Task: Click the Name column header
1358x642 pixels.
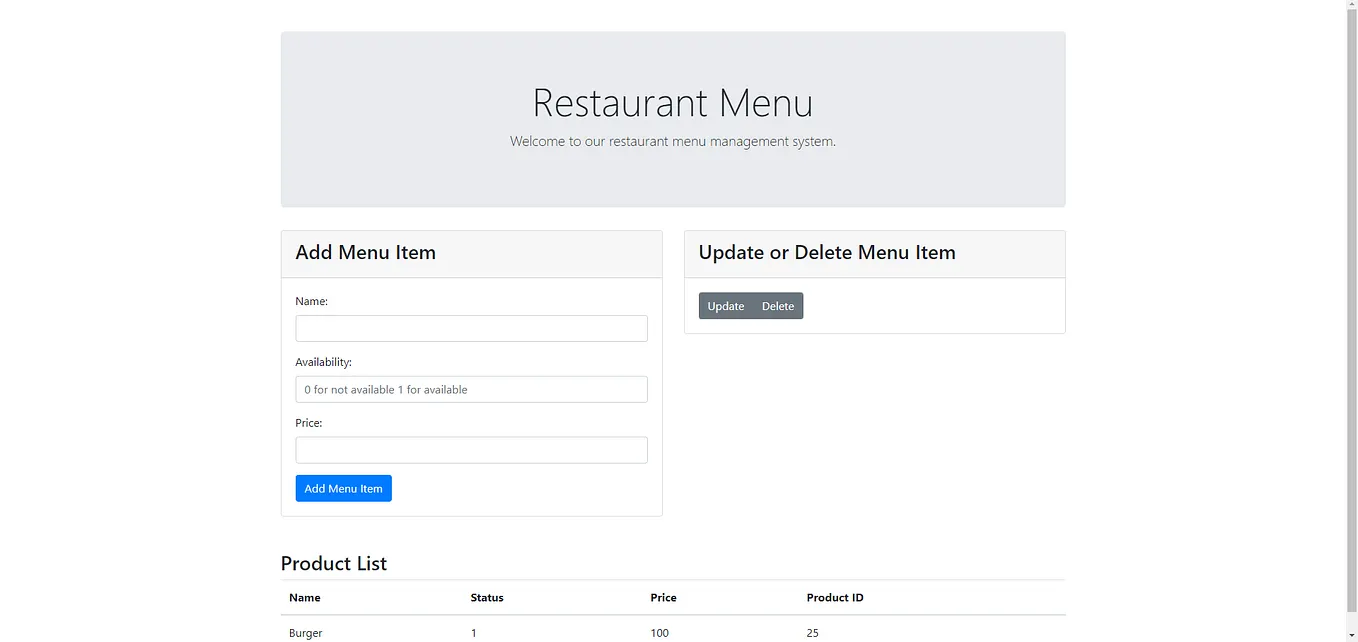Action: [304, 597]
